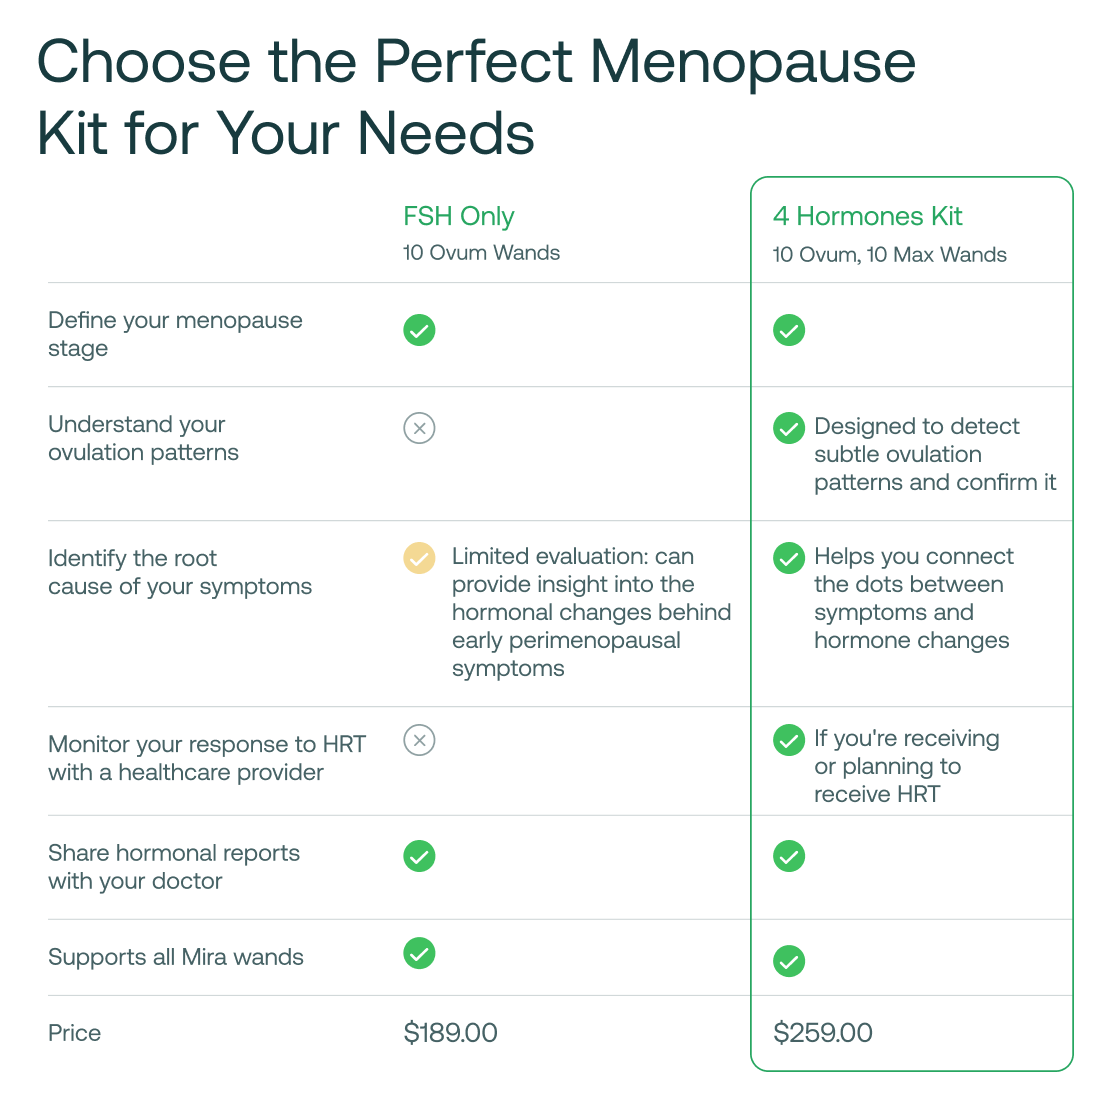Click '10 Ovum, 10 Max Wands' subtitle
Viewport: 1100px width, 1100px height.
(x=889, y=254)
